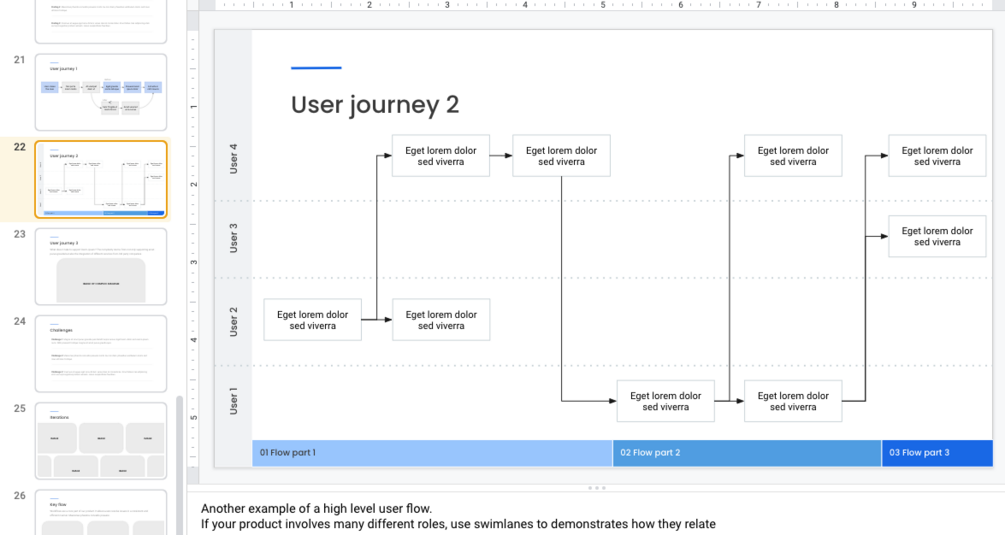Select the third text box in User 4 lane
This screenshot has height=535, width=1005.
[793, 156]
